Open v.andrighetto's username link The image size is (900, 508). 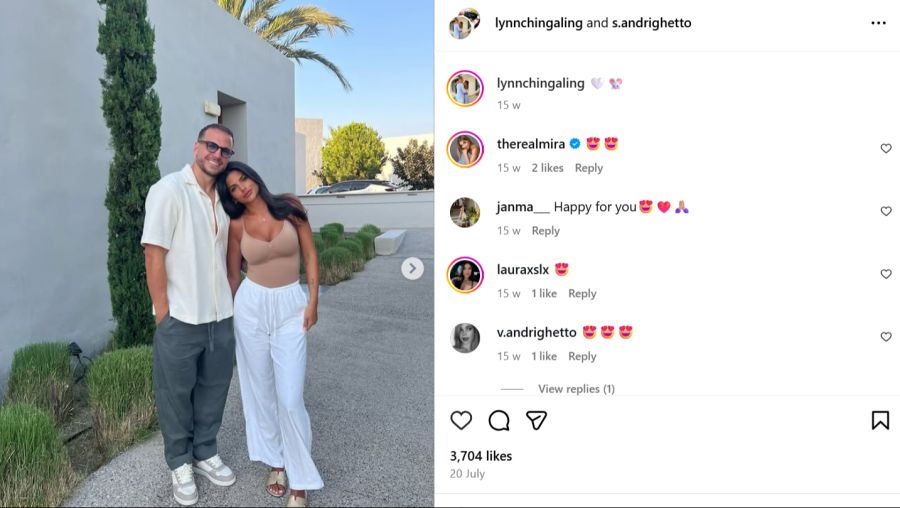(537, 332)
